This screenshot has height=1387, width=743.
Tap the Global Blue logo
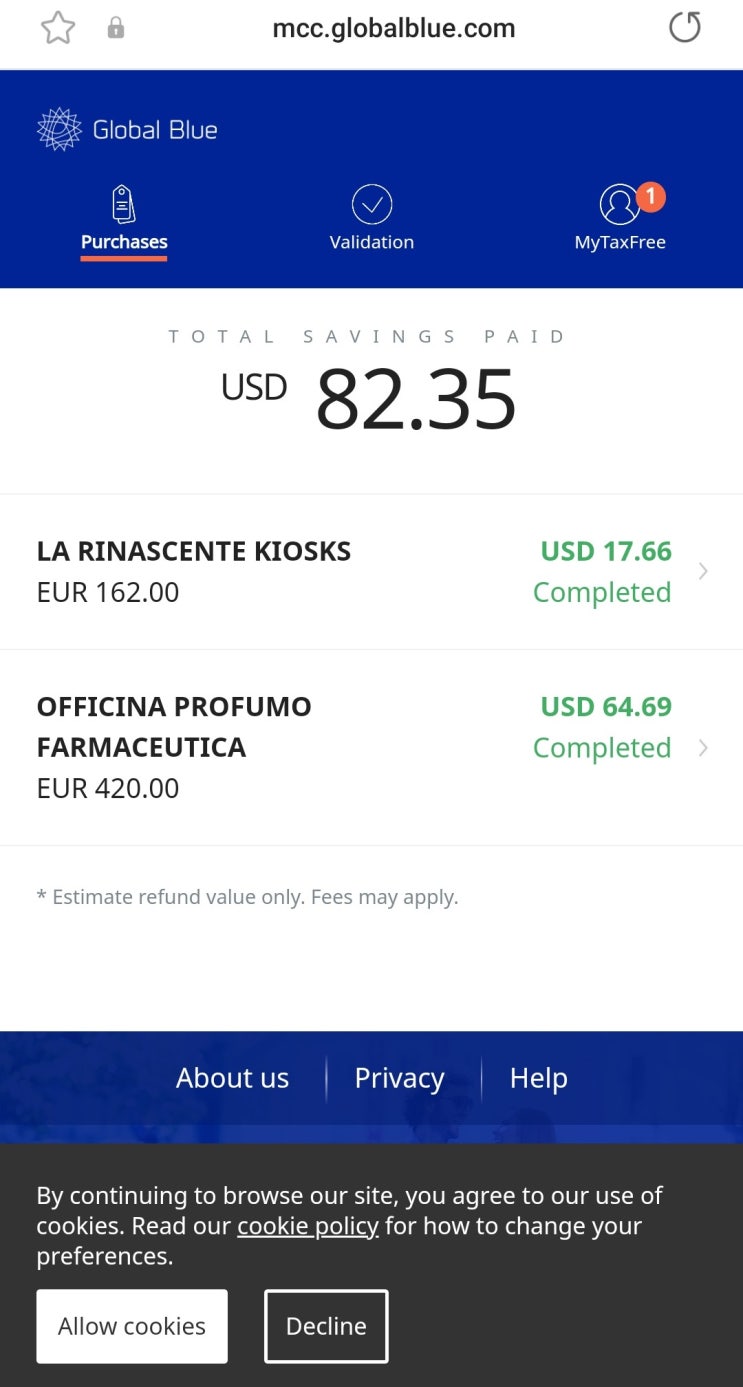[127, 129]
